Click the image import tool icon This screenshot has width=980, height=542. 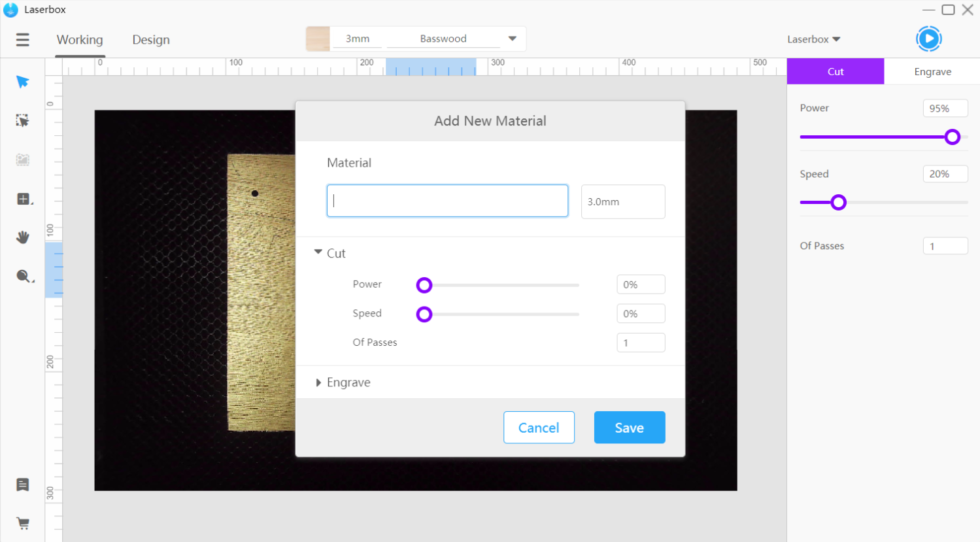[x=22, y=160]
